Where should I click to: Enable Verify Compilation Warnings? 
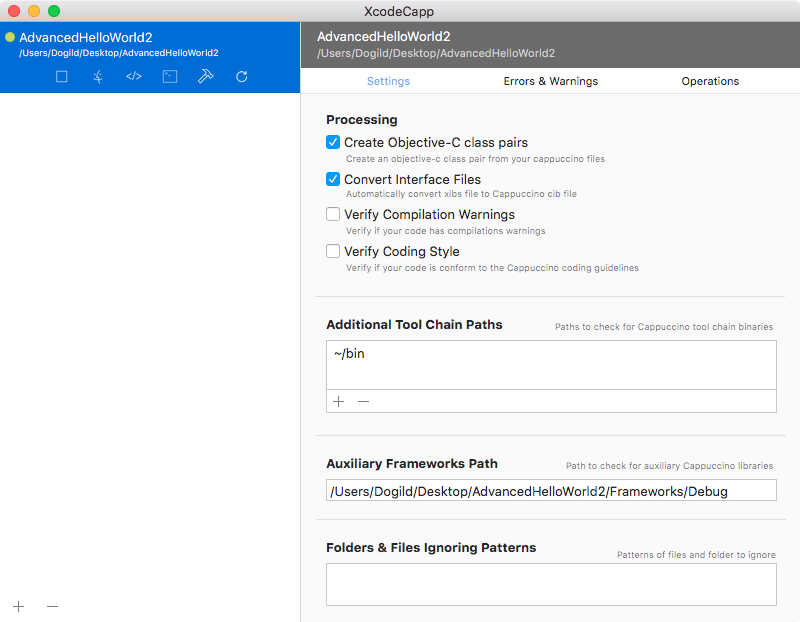click(333, 214)
